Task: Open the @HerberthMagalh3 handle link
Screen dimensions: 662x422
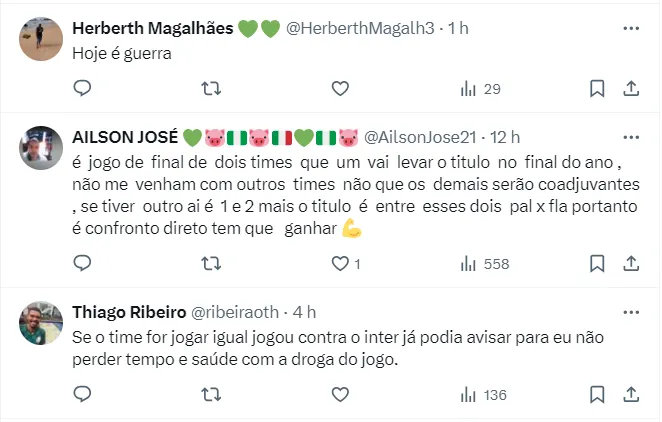Action: [x=361, y=29]
